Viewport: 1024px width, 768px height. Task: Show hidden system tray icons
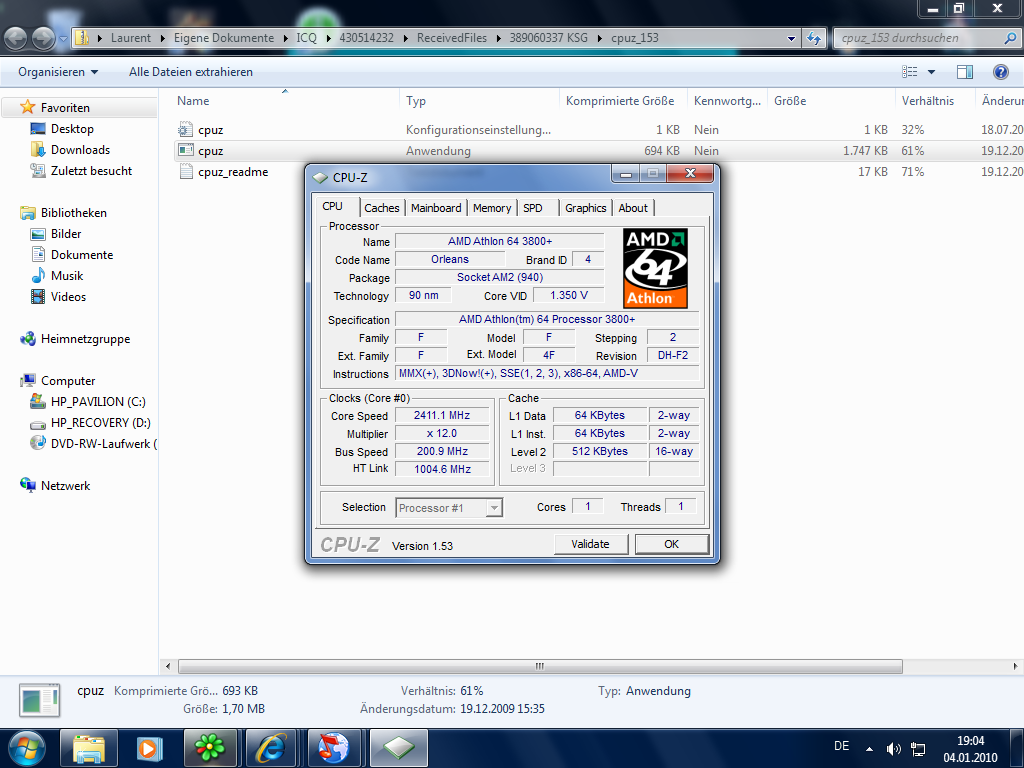(869, 748)
